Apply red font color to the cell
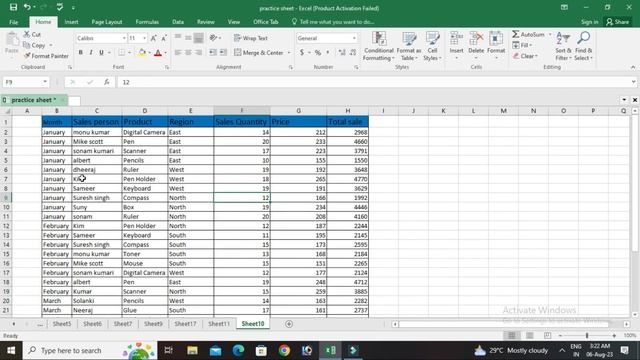Viewport: 640px width, 360px height. [158, 53]
